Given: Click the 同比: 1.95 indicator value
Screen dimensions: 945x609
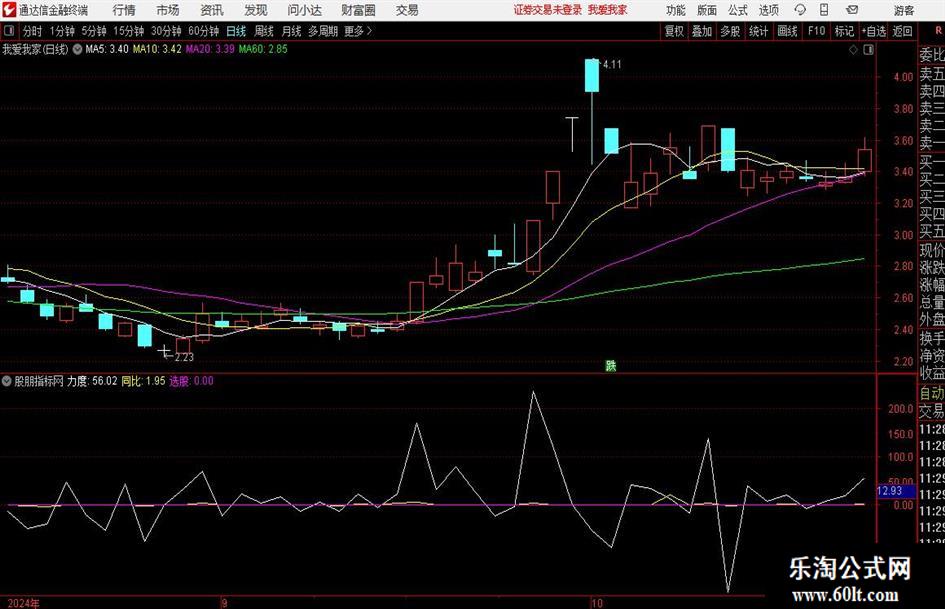Looking at the screenshot, I should [143, 381].
